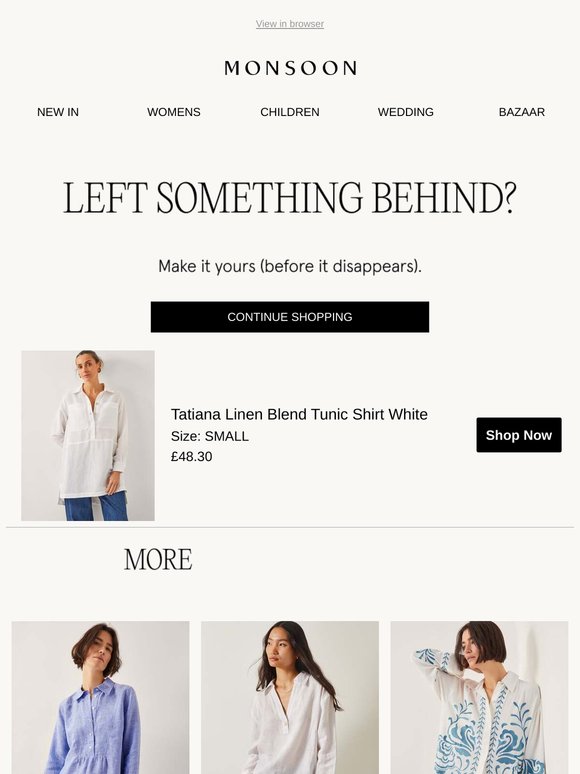This screenshot has width=580, height=774.
Task: Click the £48.30 price text
Action: click(192, 457)
